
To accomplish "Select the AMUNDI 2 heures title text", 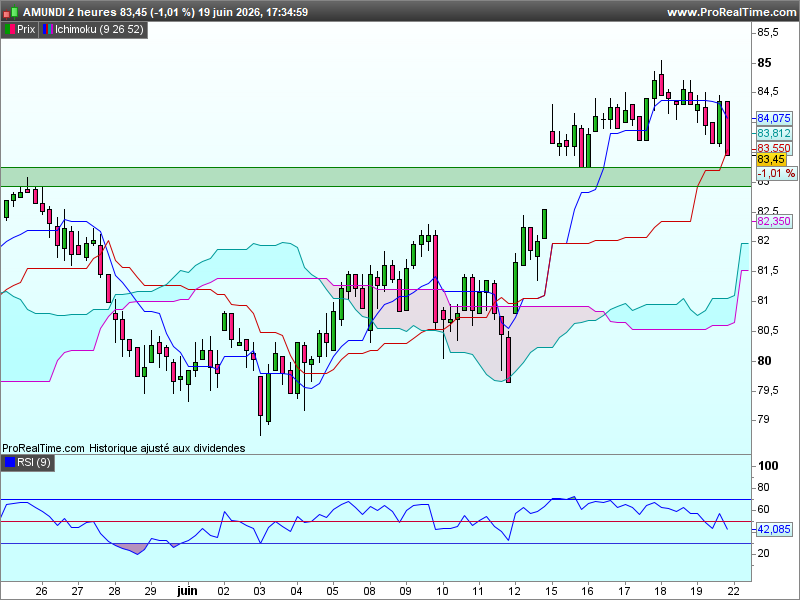I will click(69, 12).
